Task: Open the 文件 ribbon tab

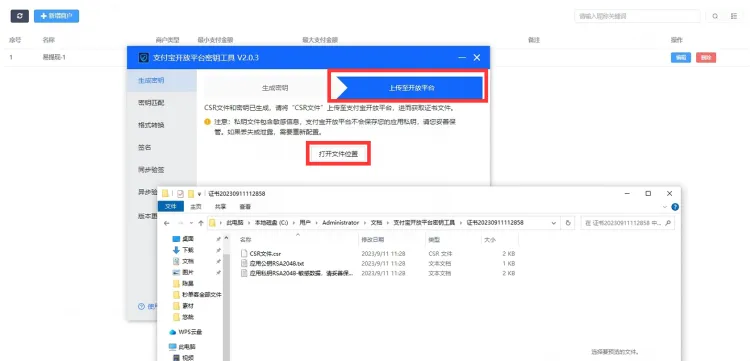Action: click(171, 207)
